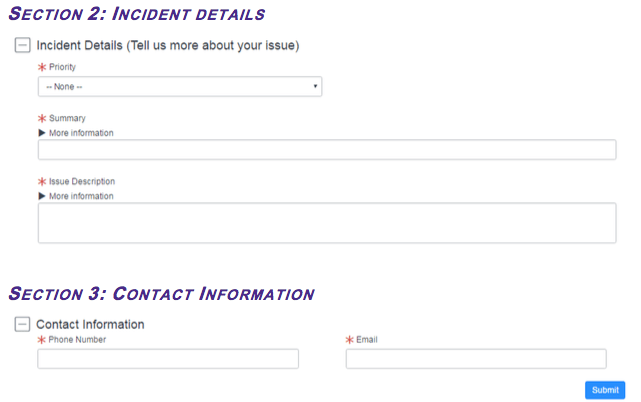The height and width of the screenshot is (402, 641).
Task: Click the red asterisk beside Issue Description
Action: tap(42, 182)
